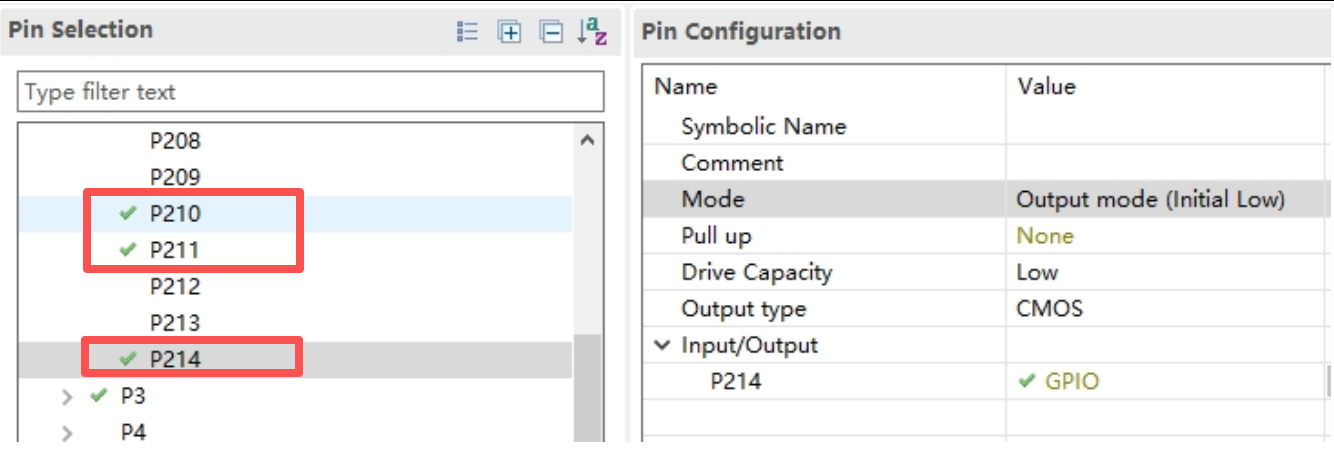The image size is (1334, 466).
Task: Click the green checkmark beside P211
Action: click(x=127, y=250)
